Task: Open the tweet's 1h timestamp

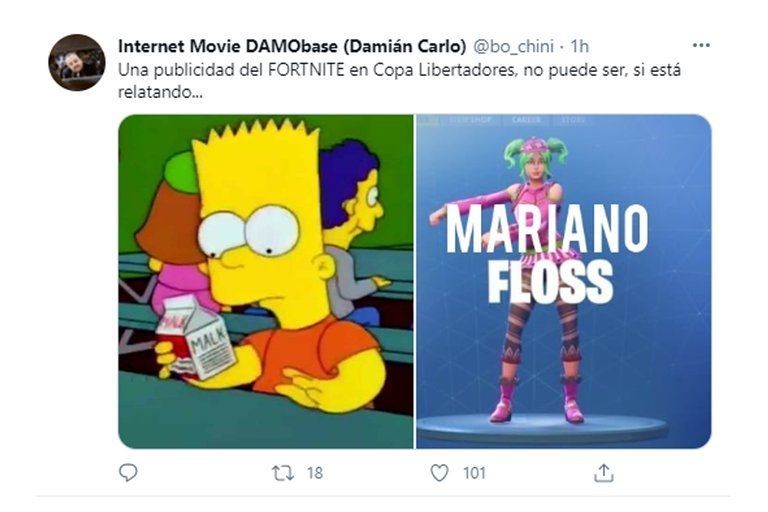Action: [x=580, y=46]
